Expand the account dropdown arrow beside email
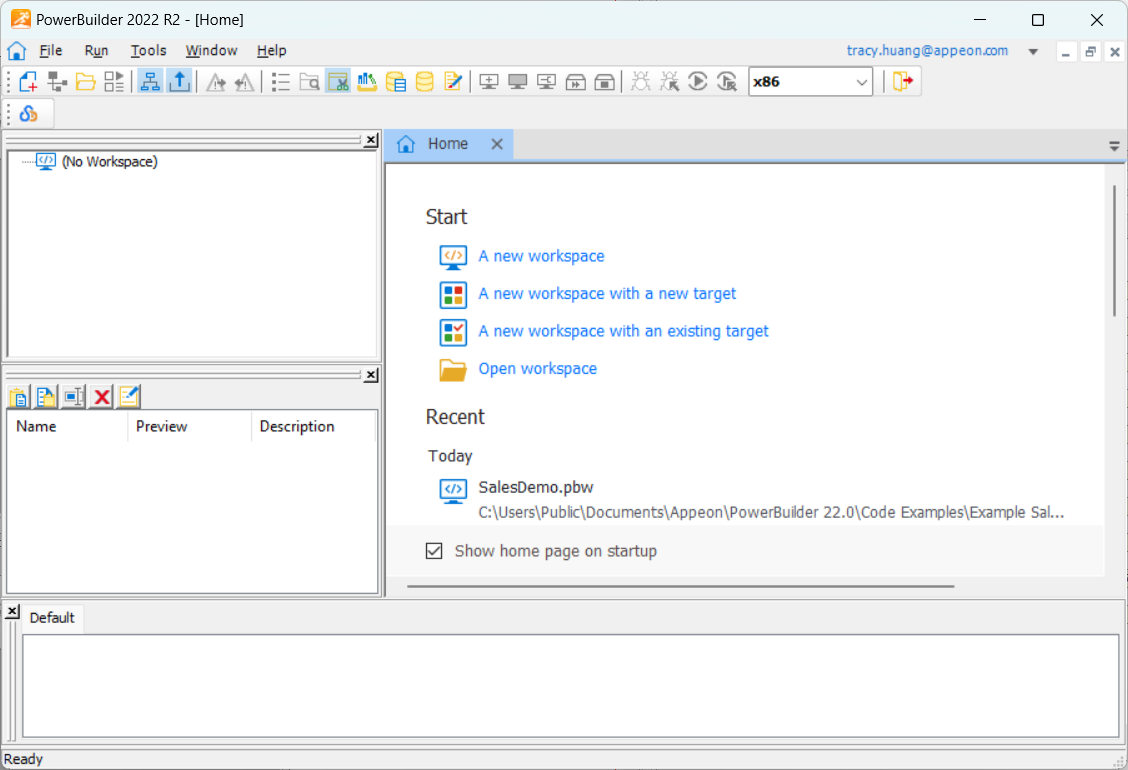Viewport: 1128px width, 770px height. pos(1033,51)
